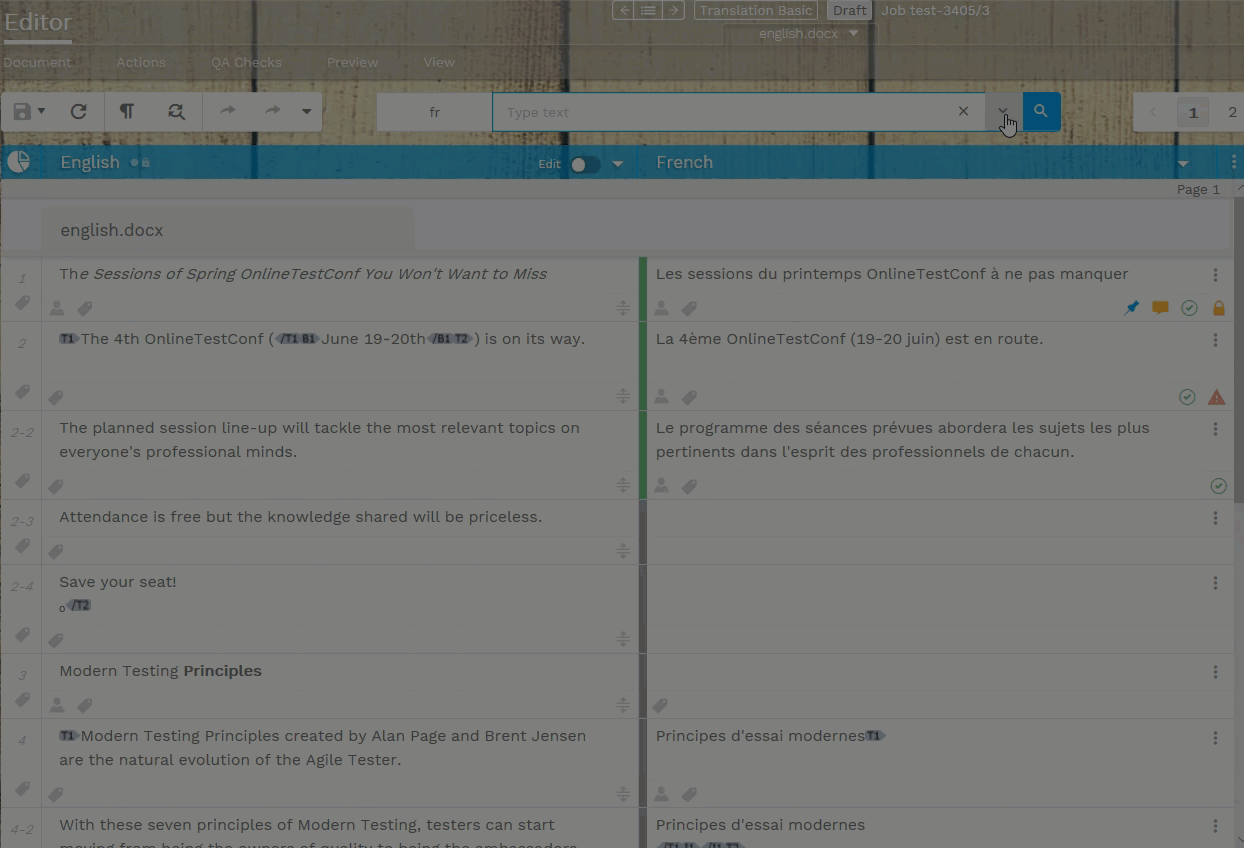Click the red warning triangle on segment 2

click(1216, 397)
